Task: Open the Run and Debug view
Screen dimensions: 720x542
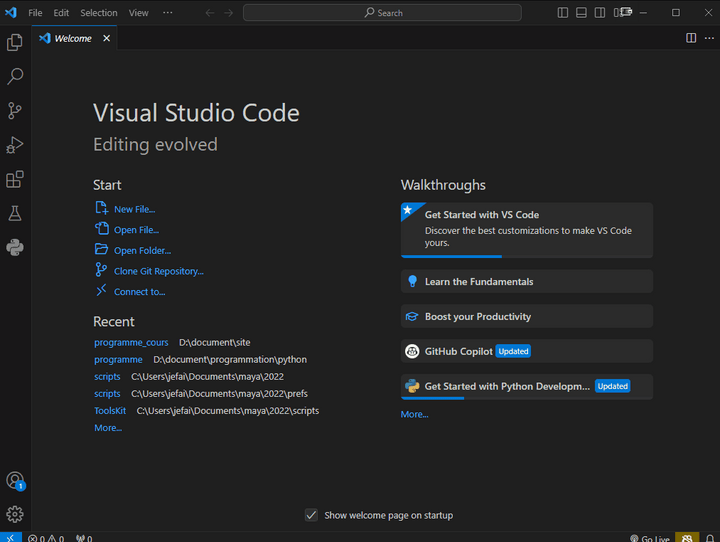Action: click(15, 145)
